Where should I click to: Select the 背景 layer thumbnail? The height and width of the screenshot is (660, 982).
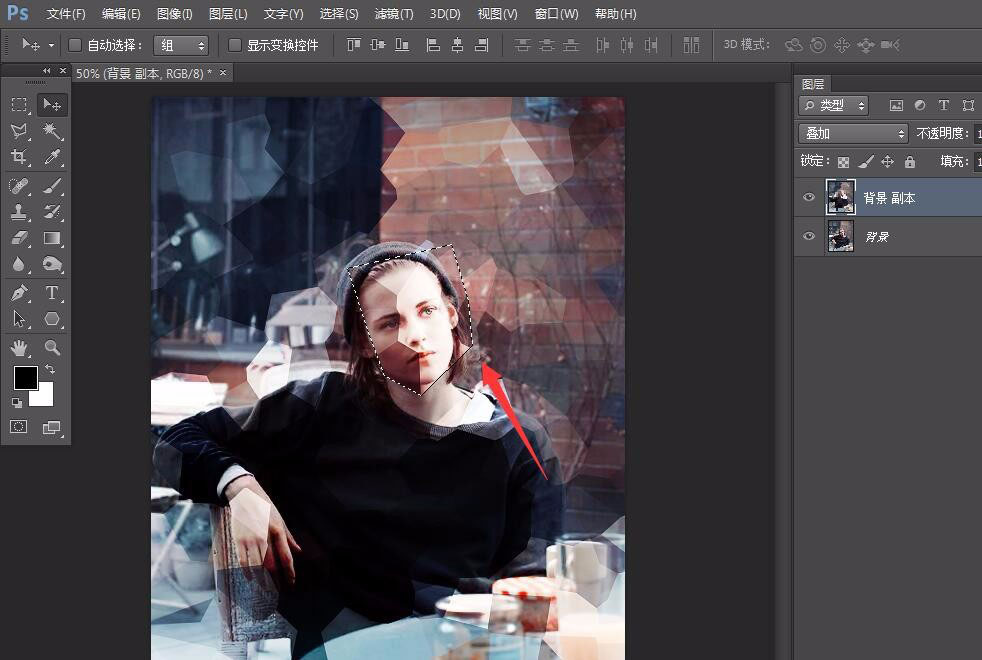pyautogui.click(x=841, y=237)
